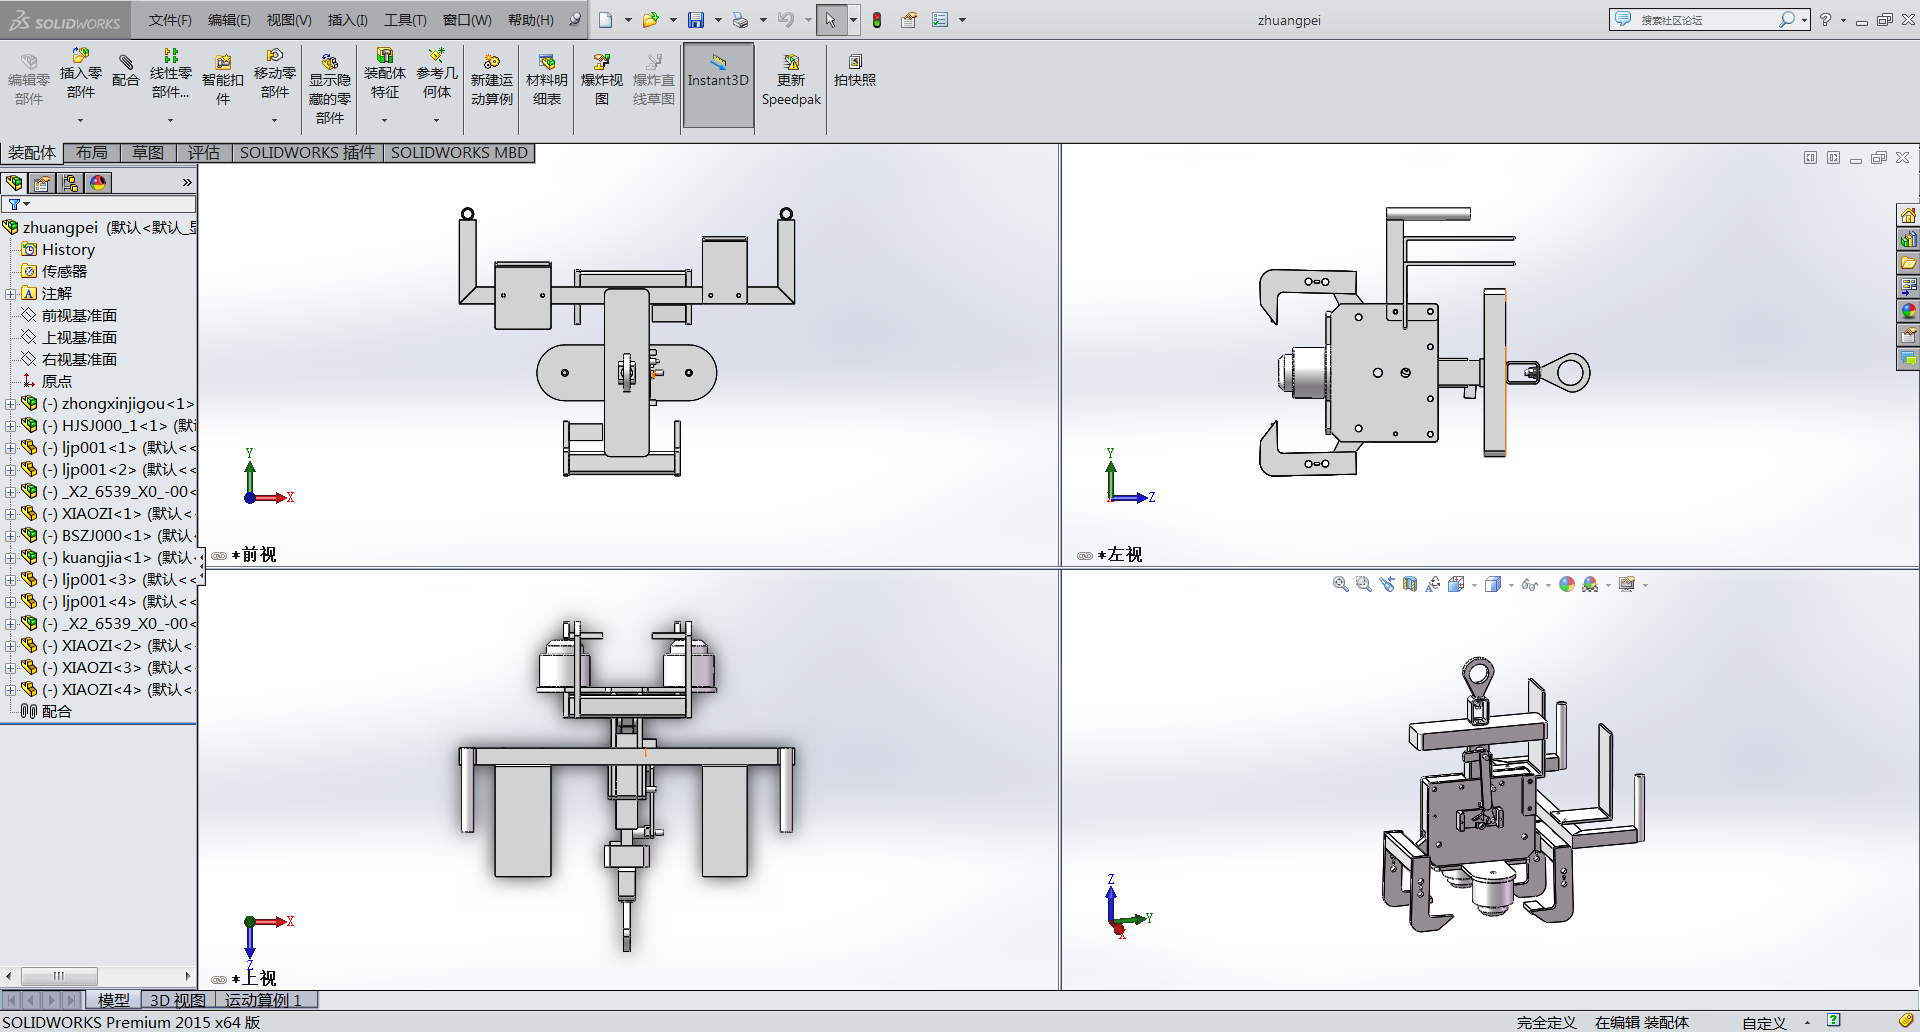Click the 装配体特征 button
Screen dimensions: 1920x1032
tap(385, 74)
